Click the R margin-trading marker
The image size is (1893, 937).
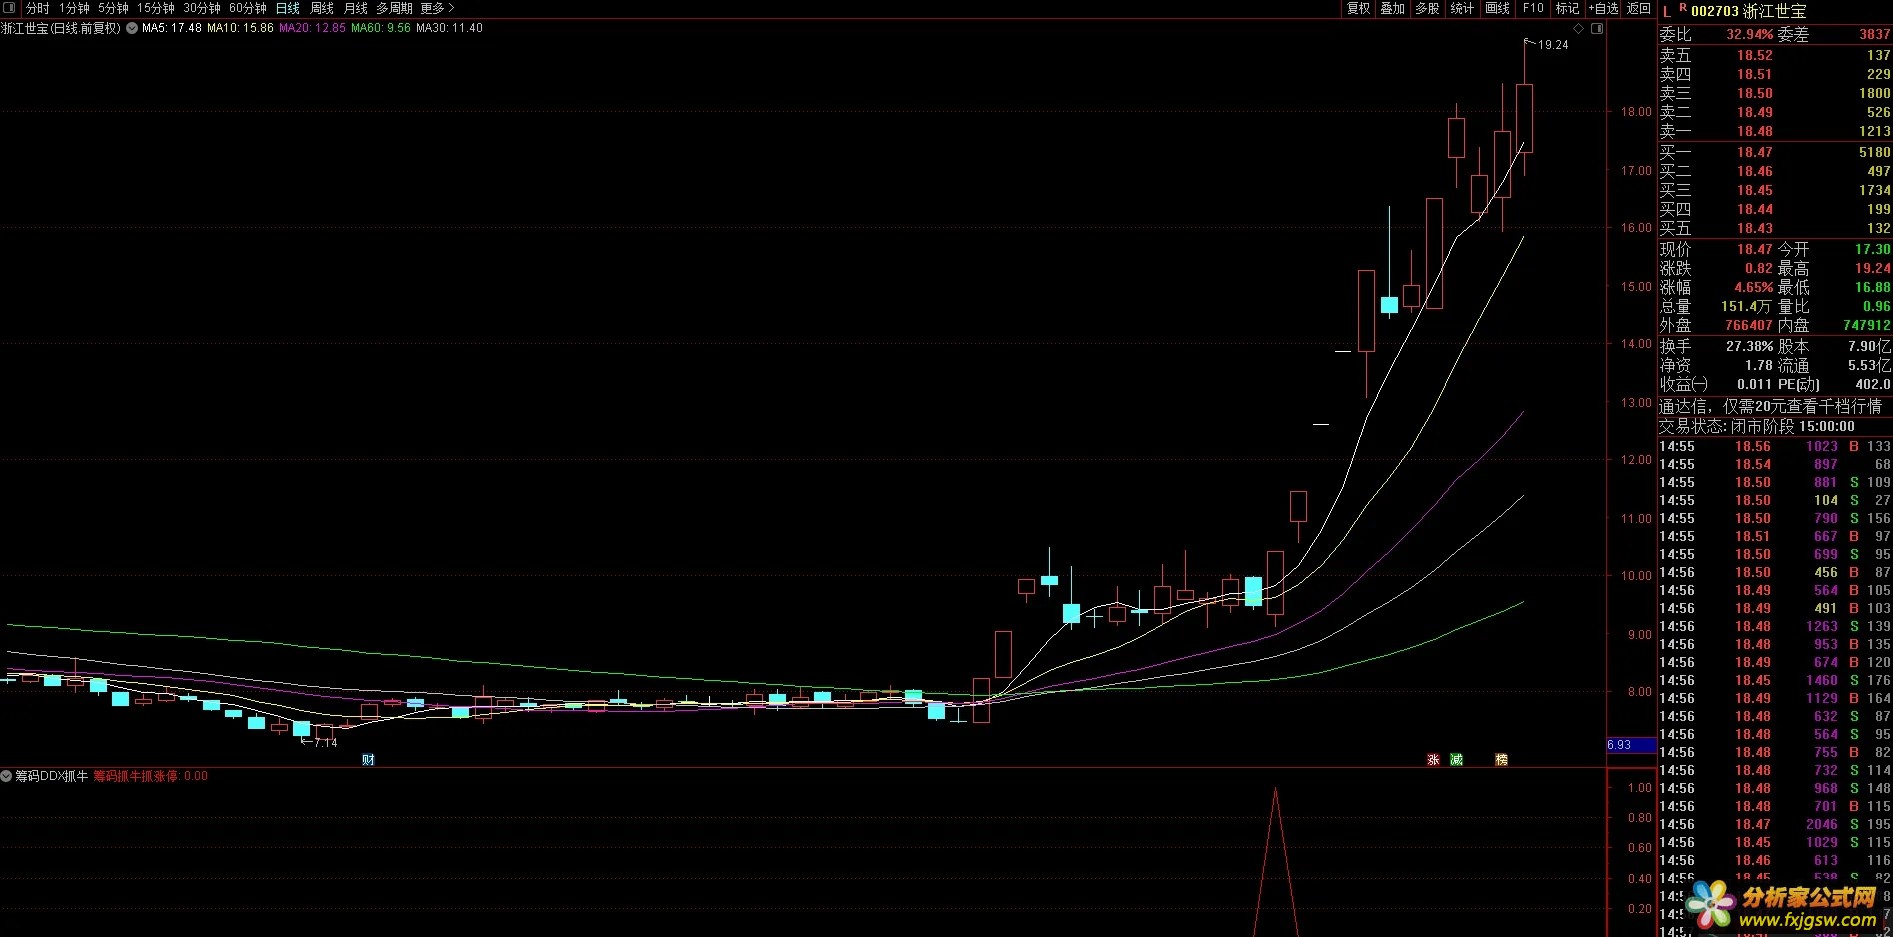(1683, 8)
